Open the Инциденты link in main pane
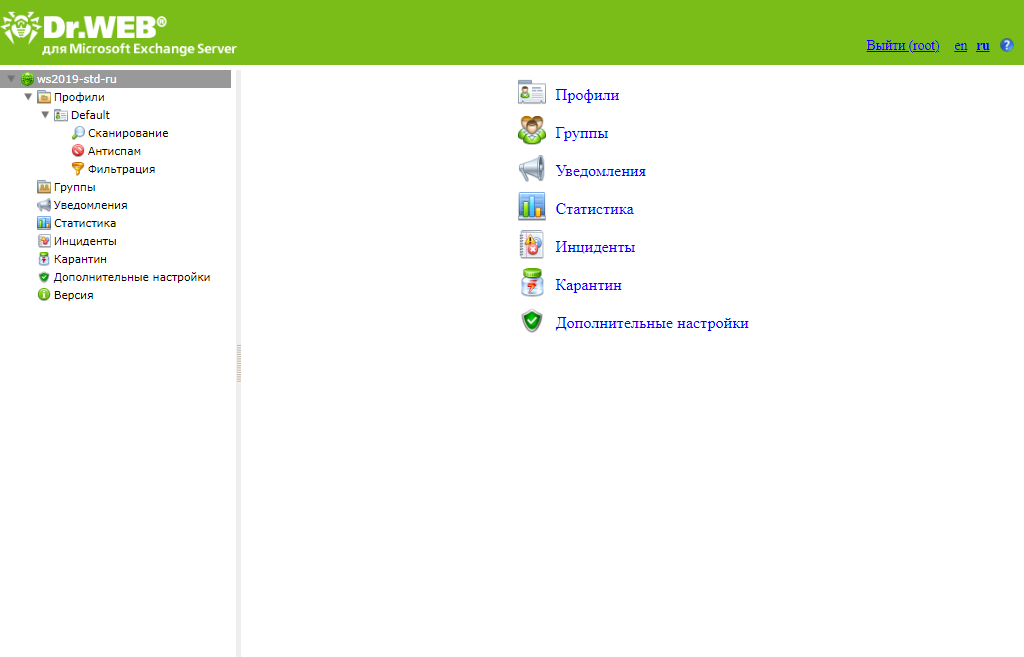 tap(595, 247)
